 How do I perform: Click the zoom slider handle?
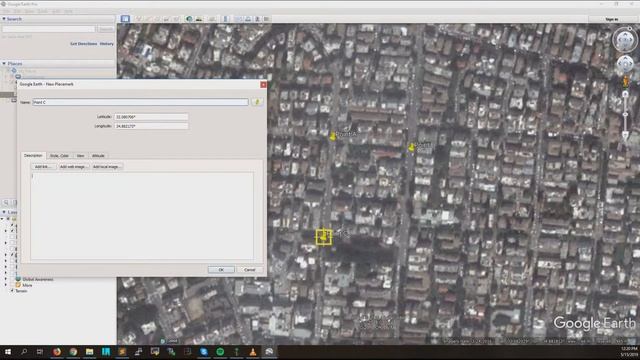tap(625, 114)
